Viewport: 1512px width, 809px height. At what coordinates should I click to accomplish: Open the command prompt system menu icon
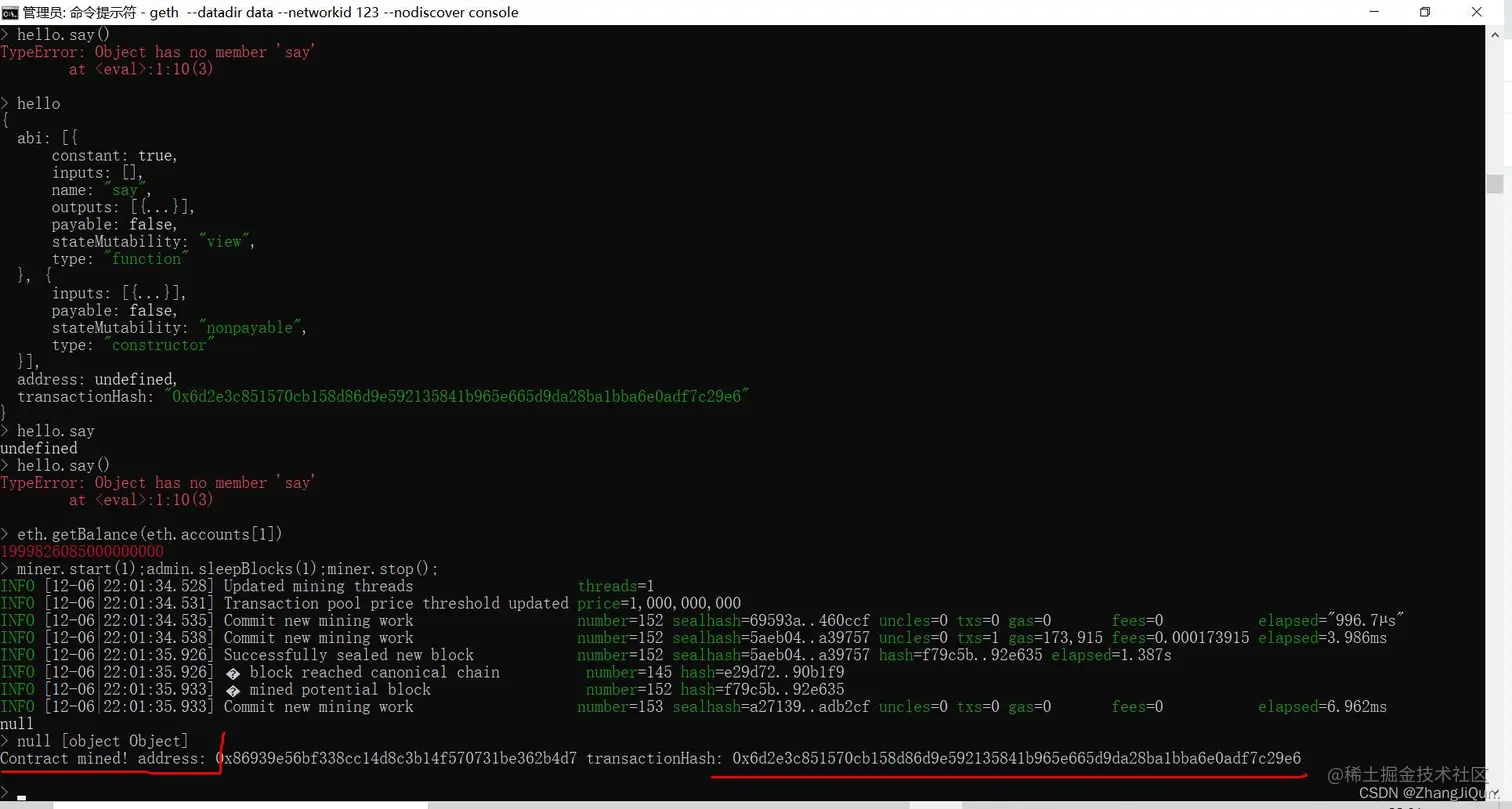(x=10, y=12)
